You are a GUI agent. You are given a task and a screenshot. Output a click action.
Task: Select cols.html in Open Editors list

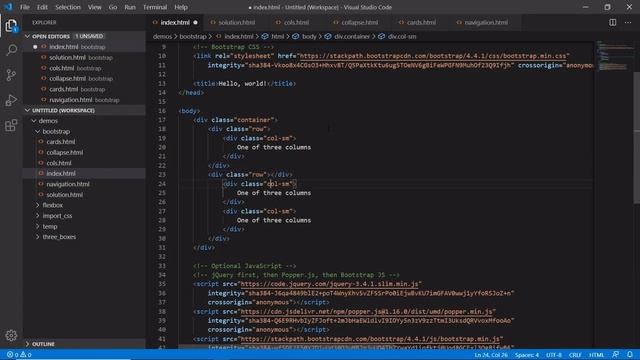coord(84,68)
